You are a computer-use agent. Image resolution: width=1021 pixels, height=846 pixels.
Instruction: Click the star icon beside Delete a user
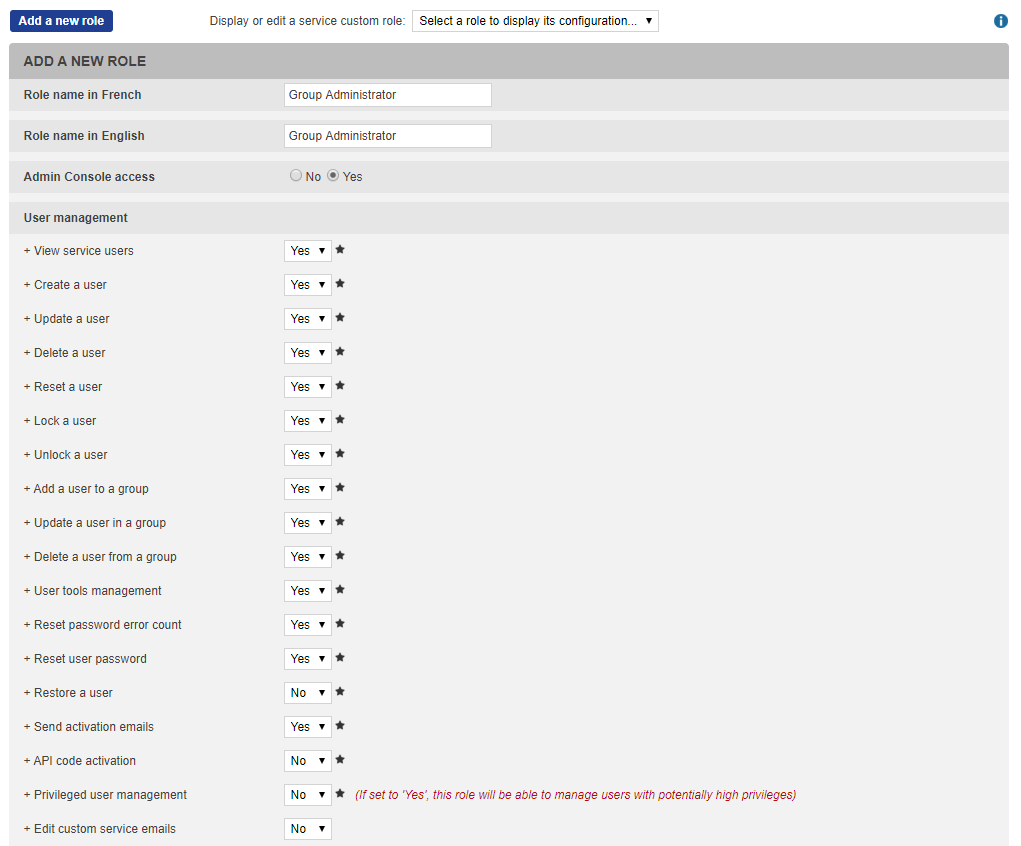pyautogui.click(x=340, y=352)
